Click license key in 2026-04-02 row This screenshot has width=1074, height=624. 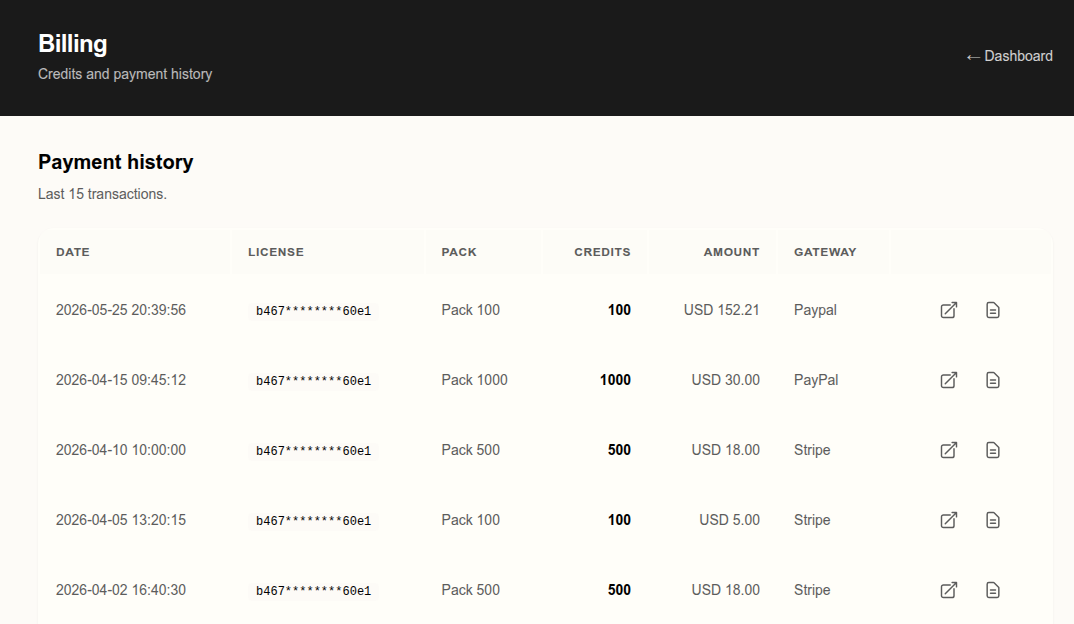coord(313,590)
